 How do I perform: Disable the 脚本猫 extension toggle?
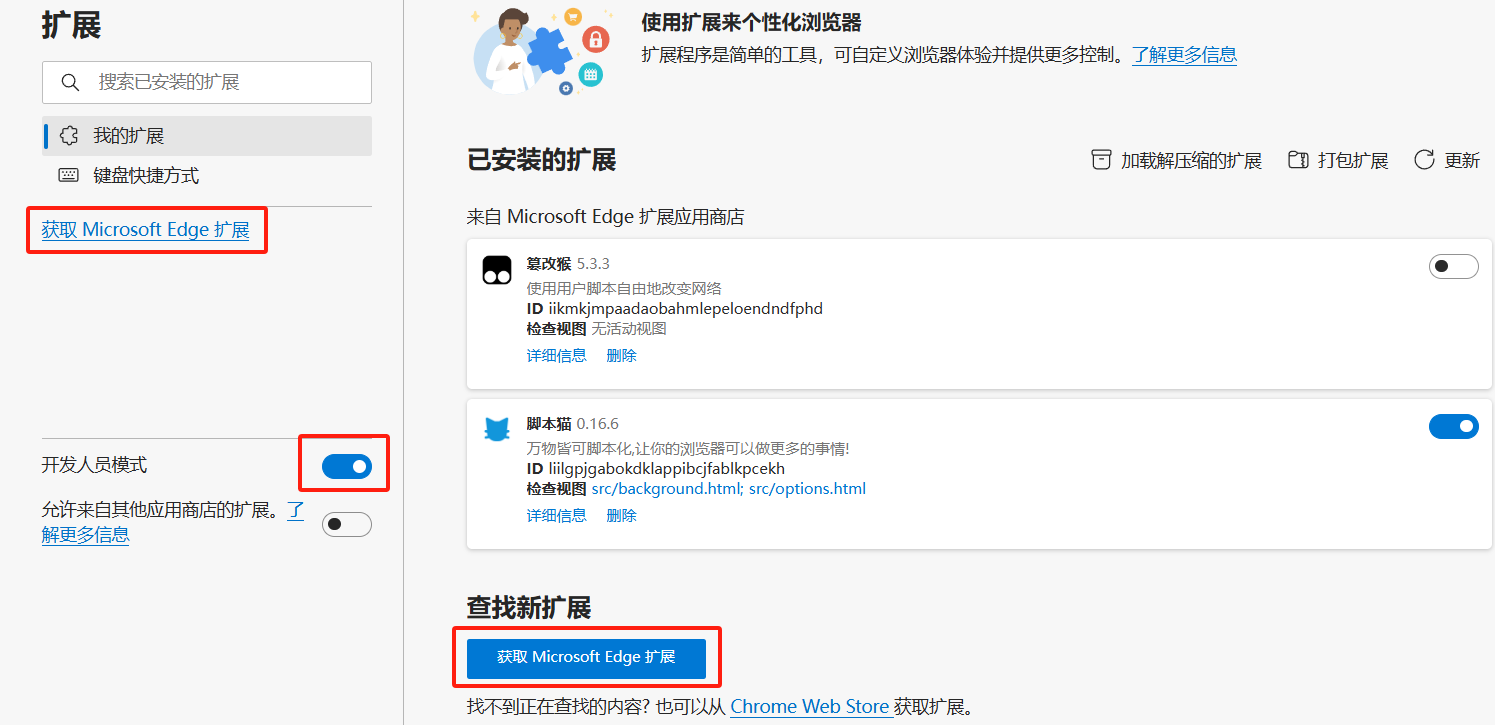(x=1453, y=427)
